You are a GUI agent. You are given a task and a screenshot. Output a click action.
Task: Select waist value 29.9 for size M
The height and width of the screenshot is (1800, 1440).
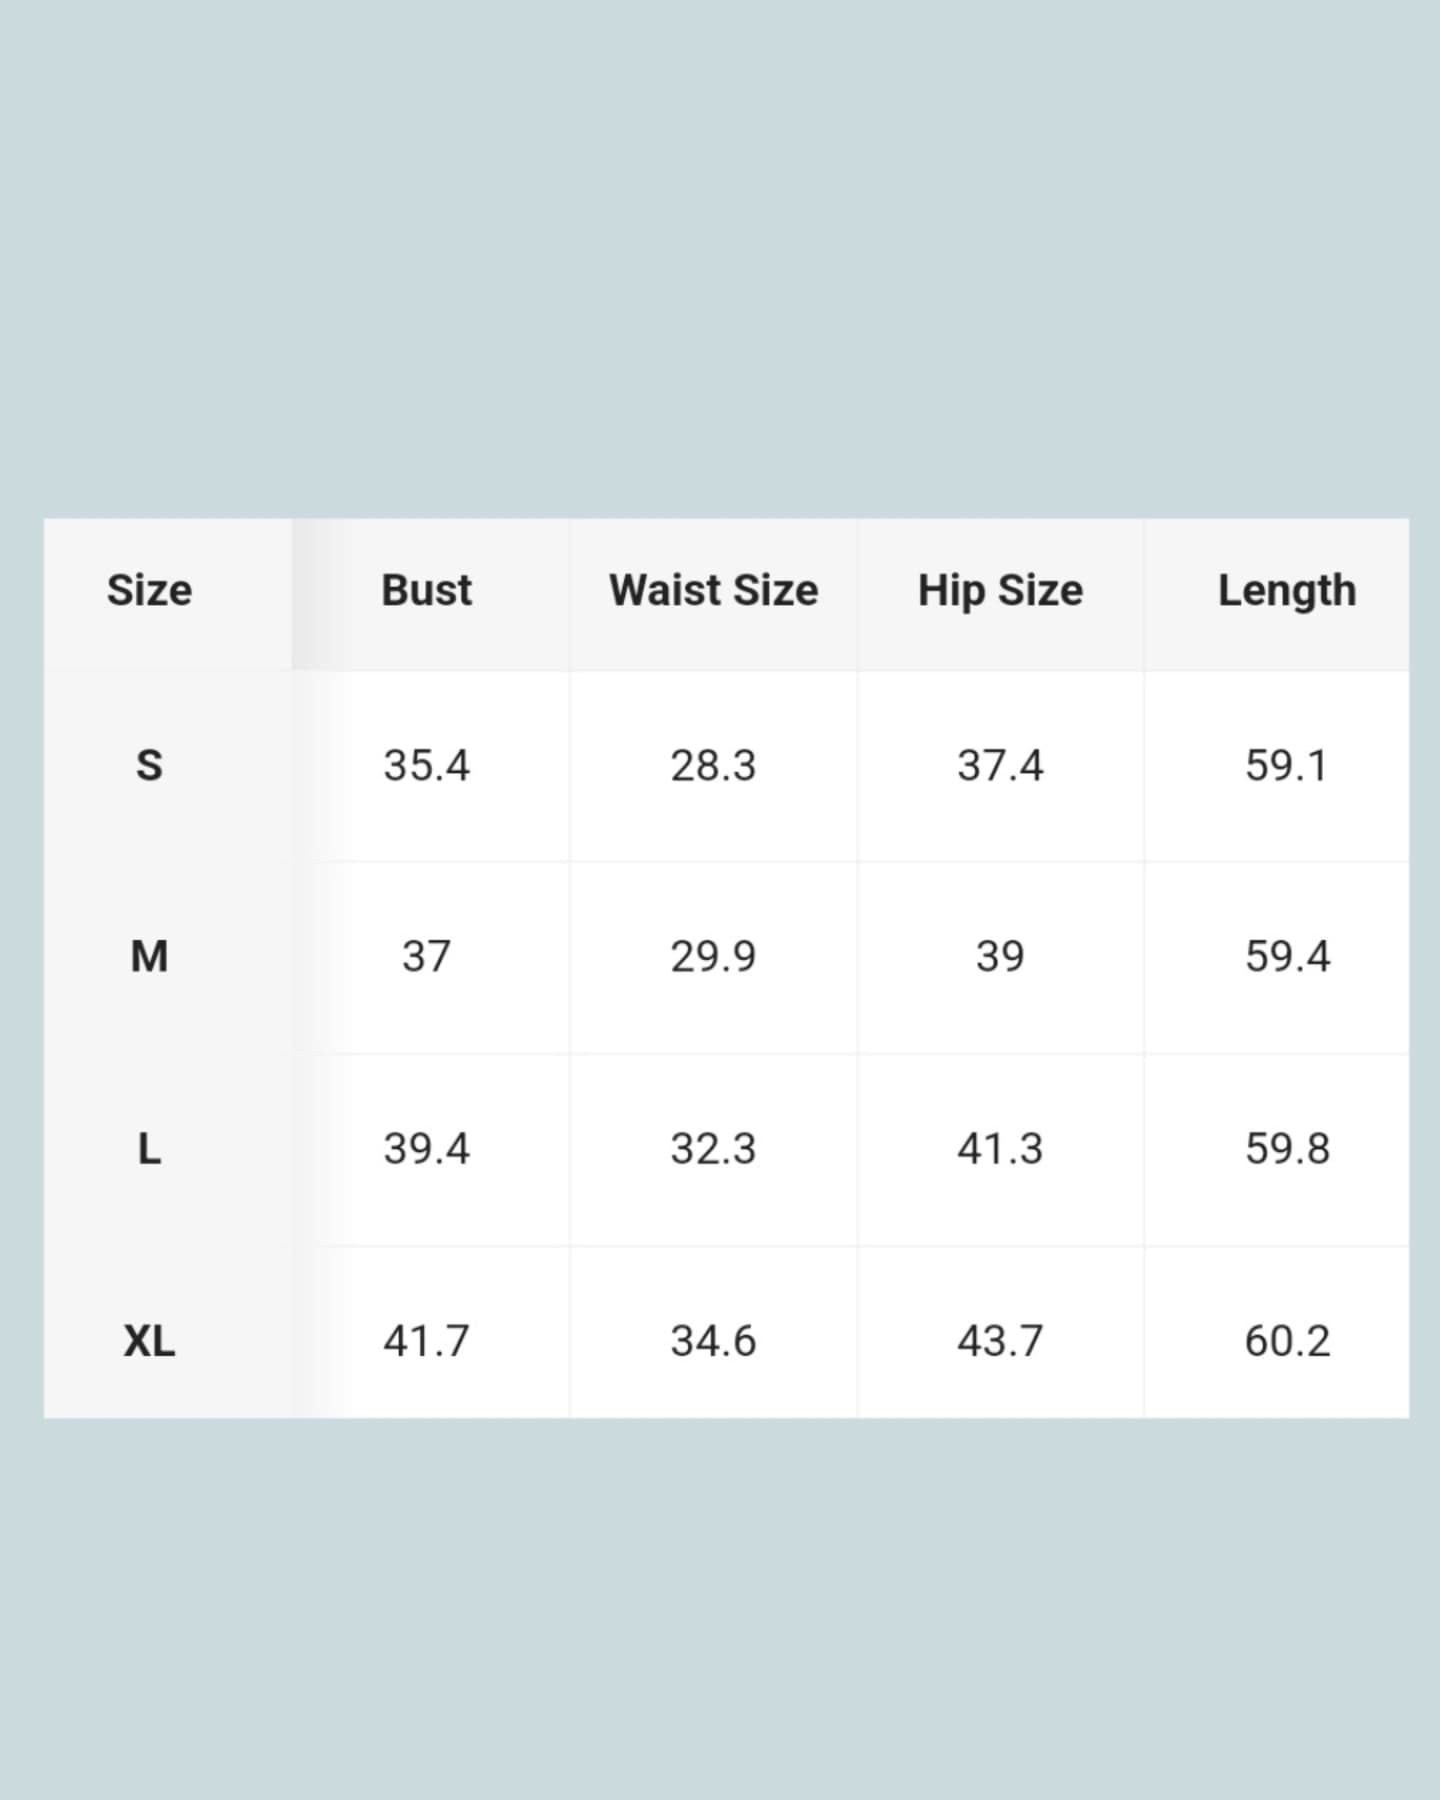713,957
